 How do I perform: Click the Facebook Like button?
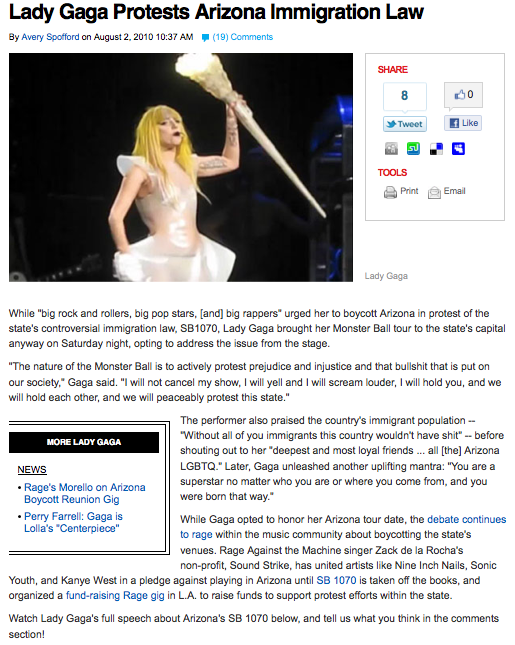click(x=463, y=123)
